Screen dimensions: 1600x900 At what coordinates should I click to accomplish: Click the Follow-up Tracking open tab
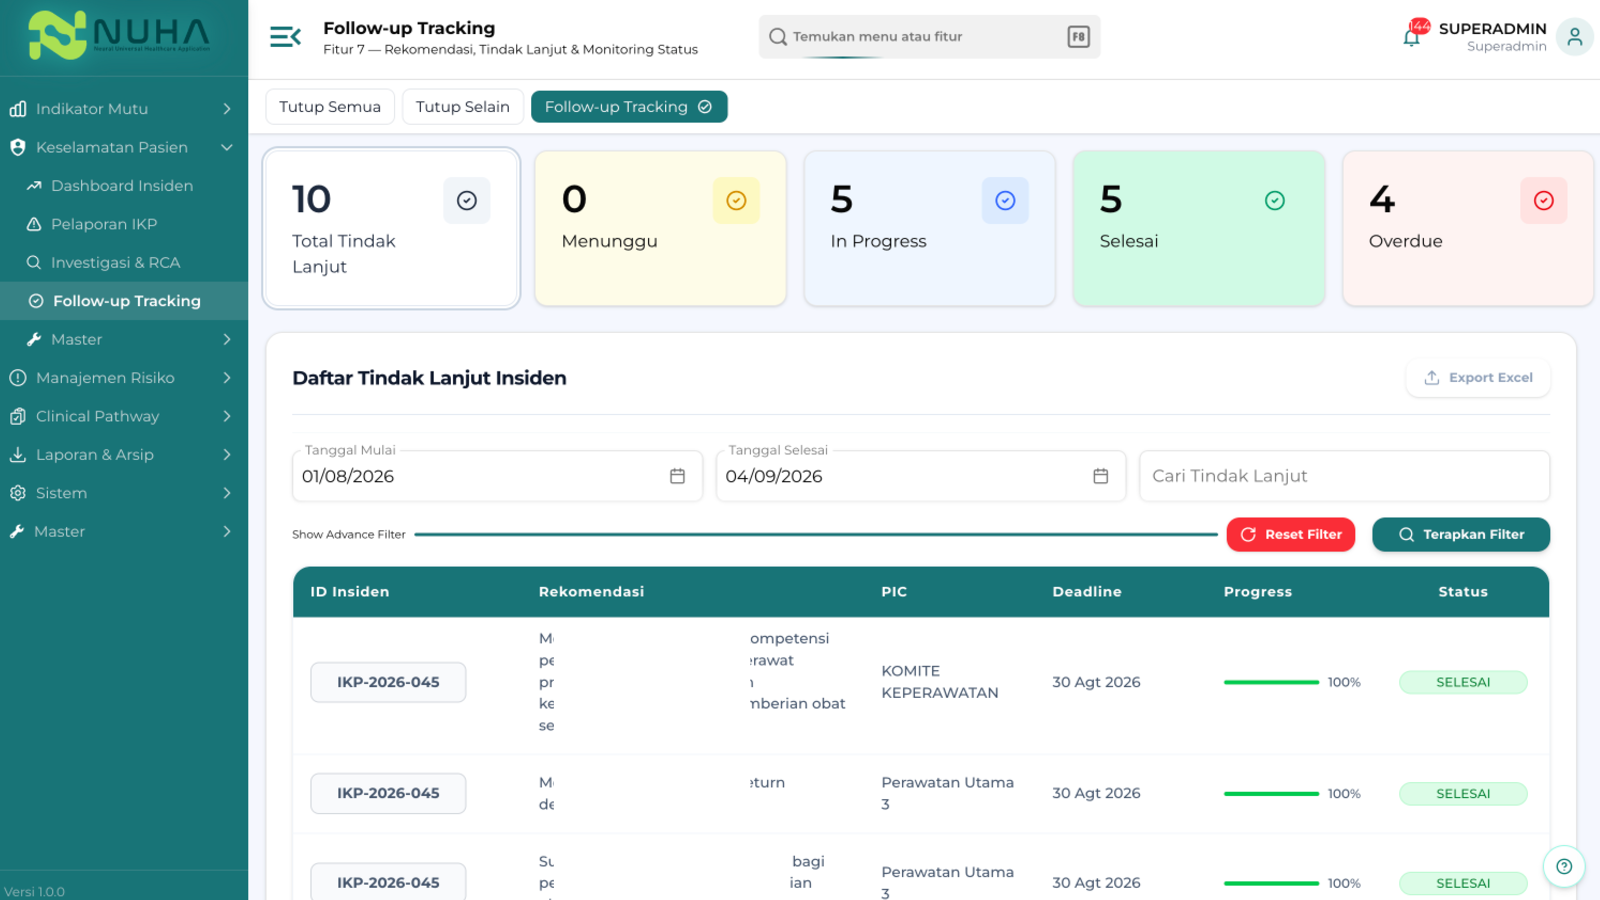tap(629, 107)
